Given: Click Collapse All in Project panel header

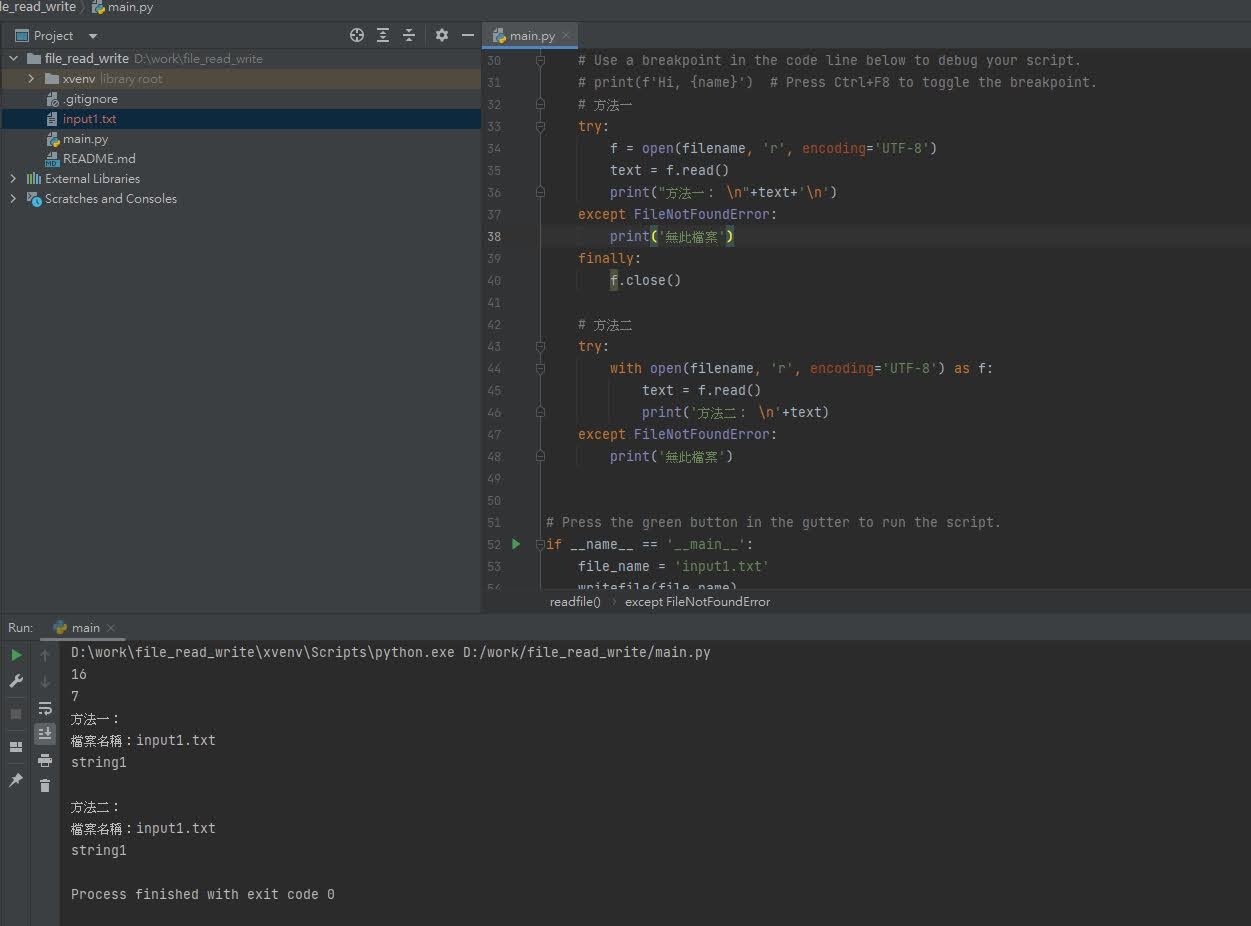Looking at the screenshot, I should [409, 35].
